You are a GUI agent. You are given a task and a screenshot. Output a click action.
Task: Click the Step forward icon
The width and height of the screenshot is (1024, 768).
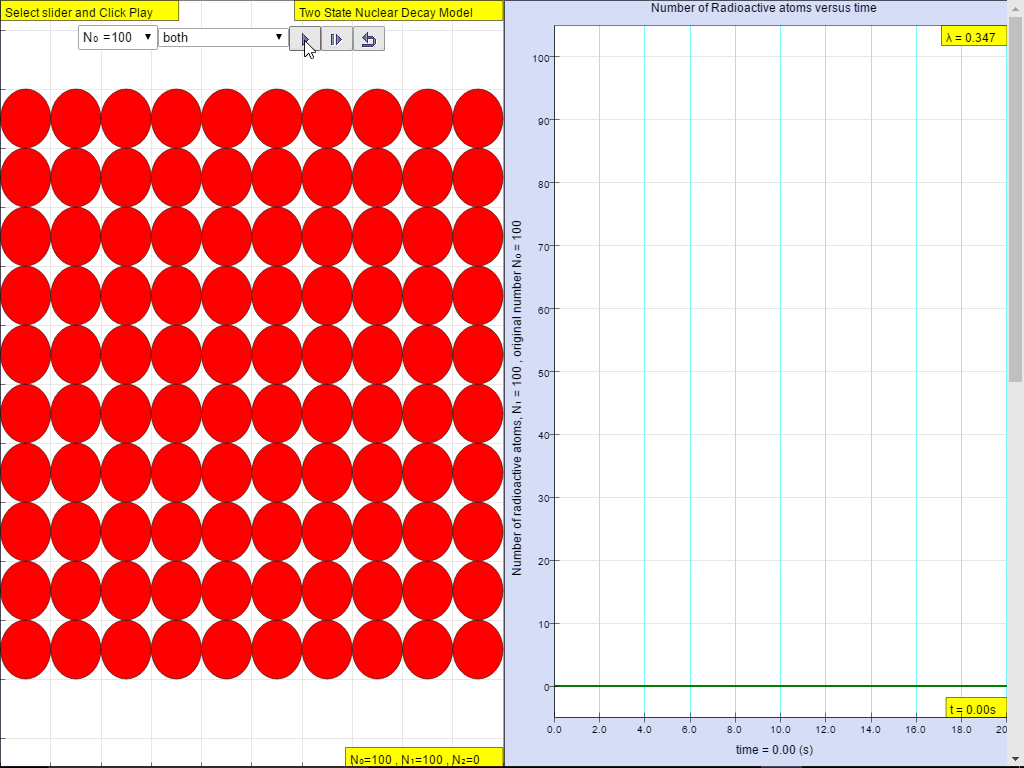click(x=337, y=38)
